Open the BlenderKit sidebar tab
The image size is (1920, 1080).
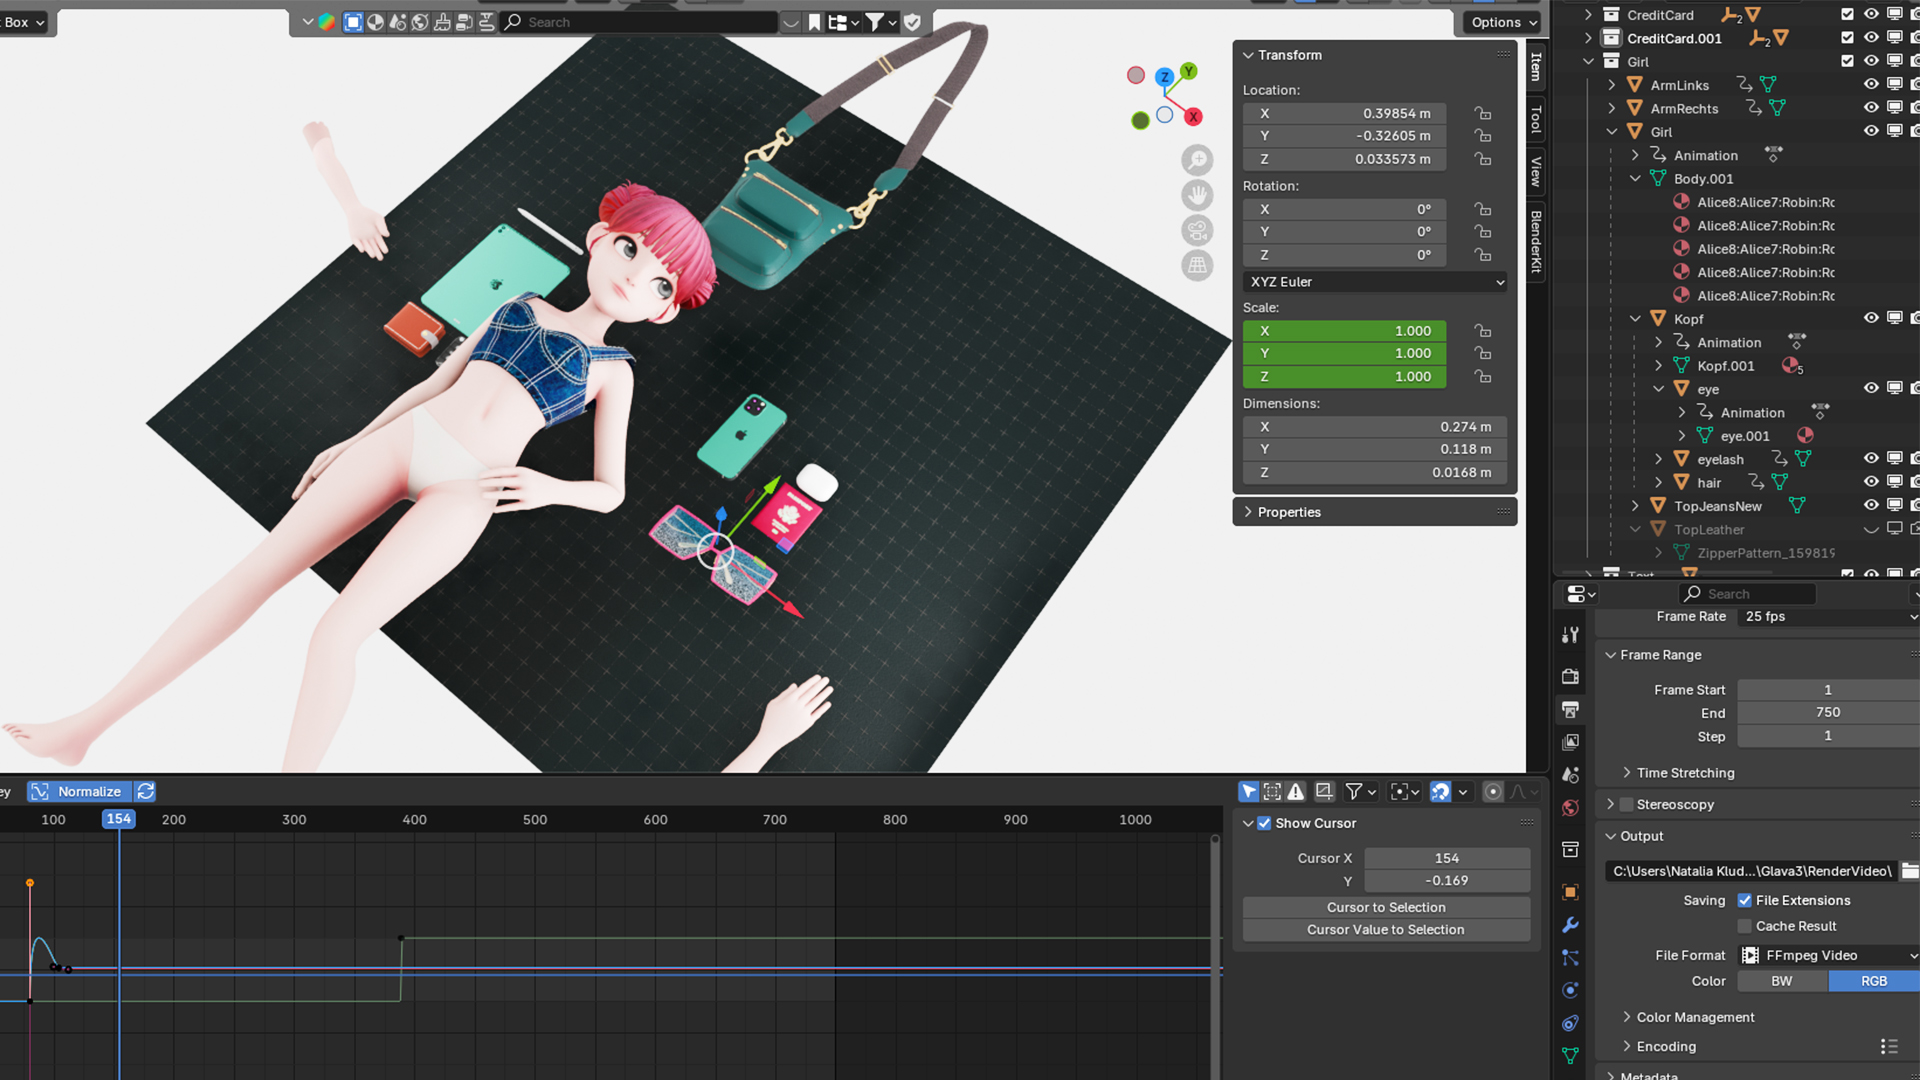(x=1536, y=241)
